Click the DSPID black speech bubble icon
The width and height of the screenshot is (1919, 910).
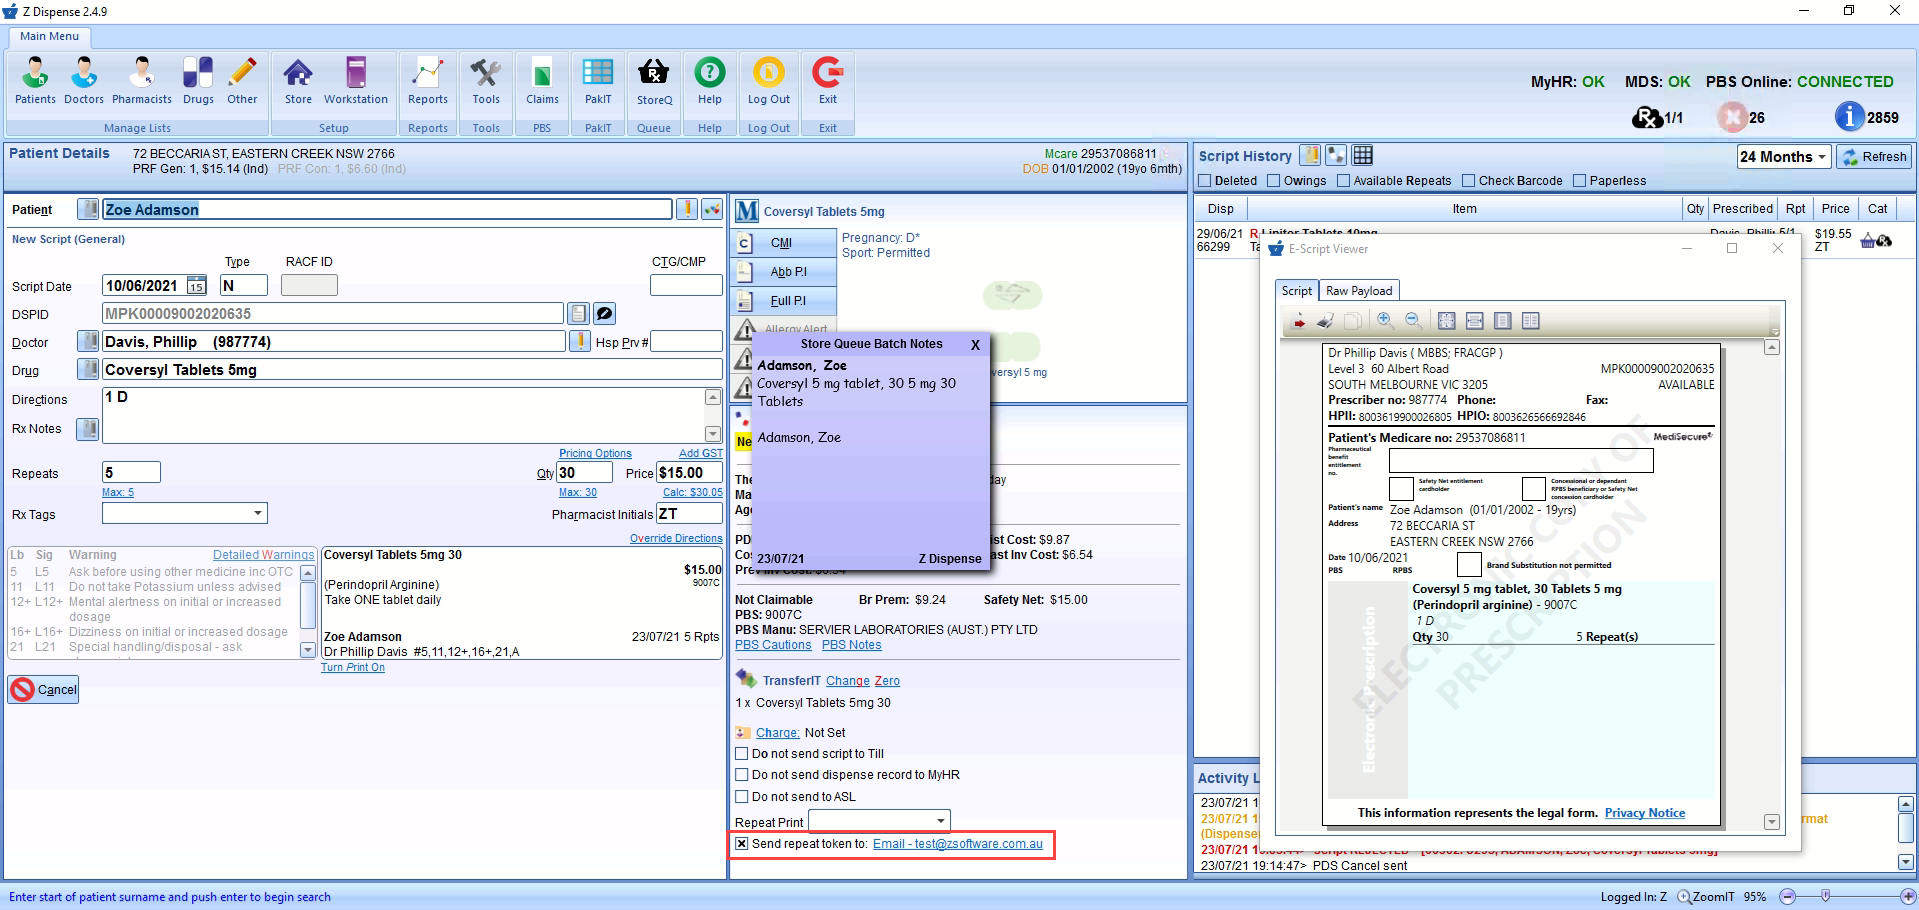[x=604, y=313]
